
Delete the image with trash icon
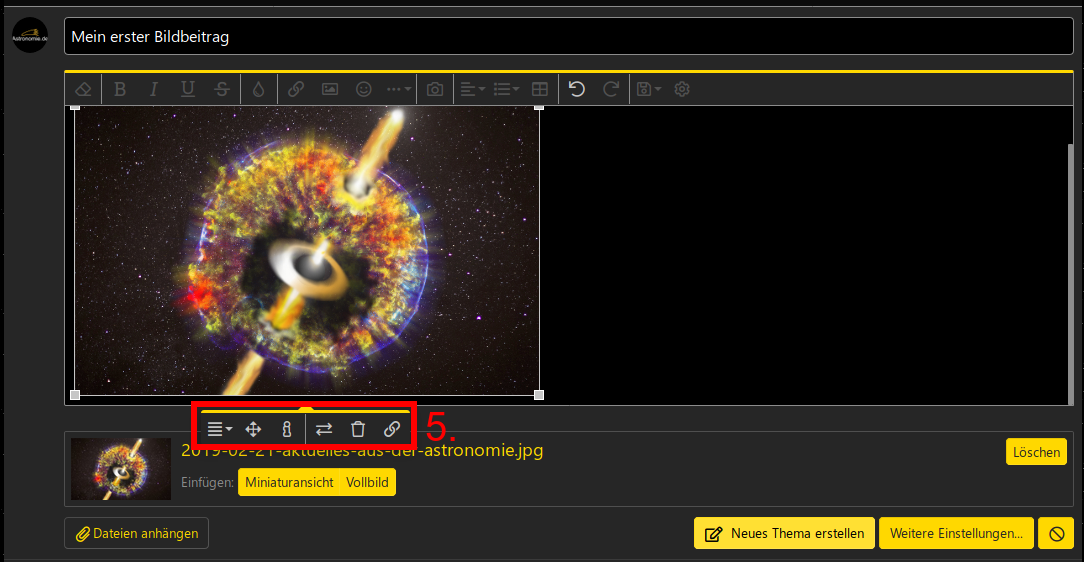pyautogui.click(x=357, y=429)
